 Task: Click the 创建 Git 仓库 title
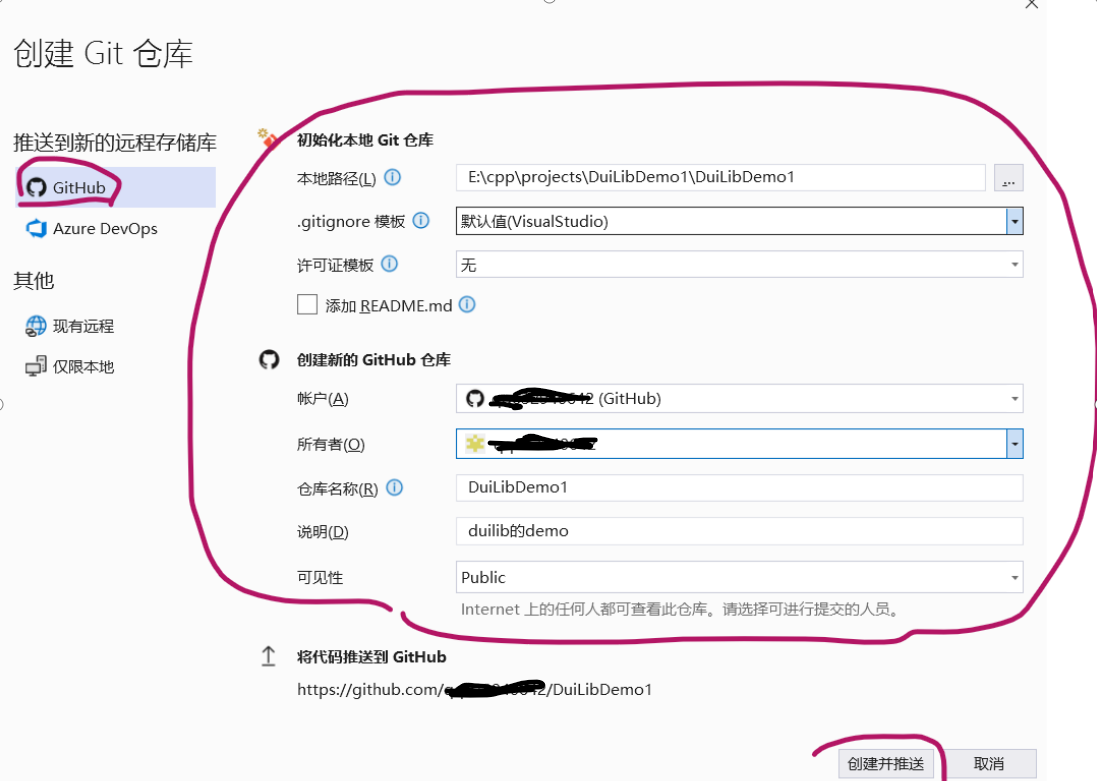point(103,54)
